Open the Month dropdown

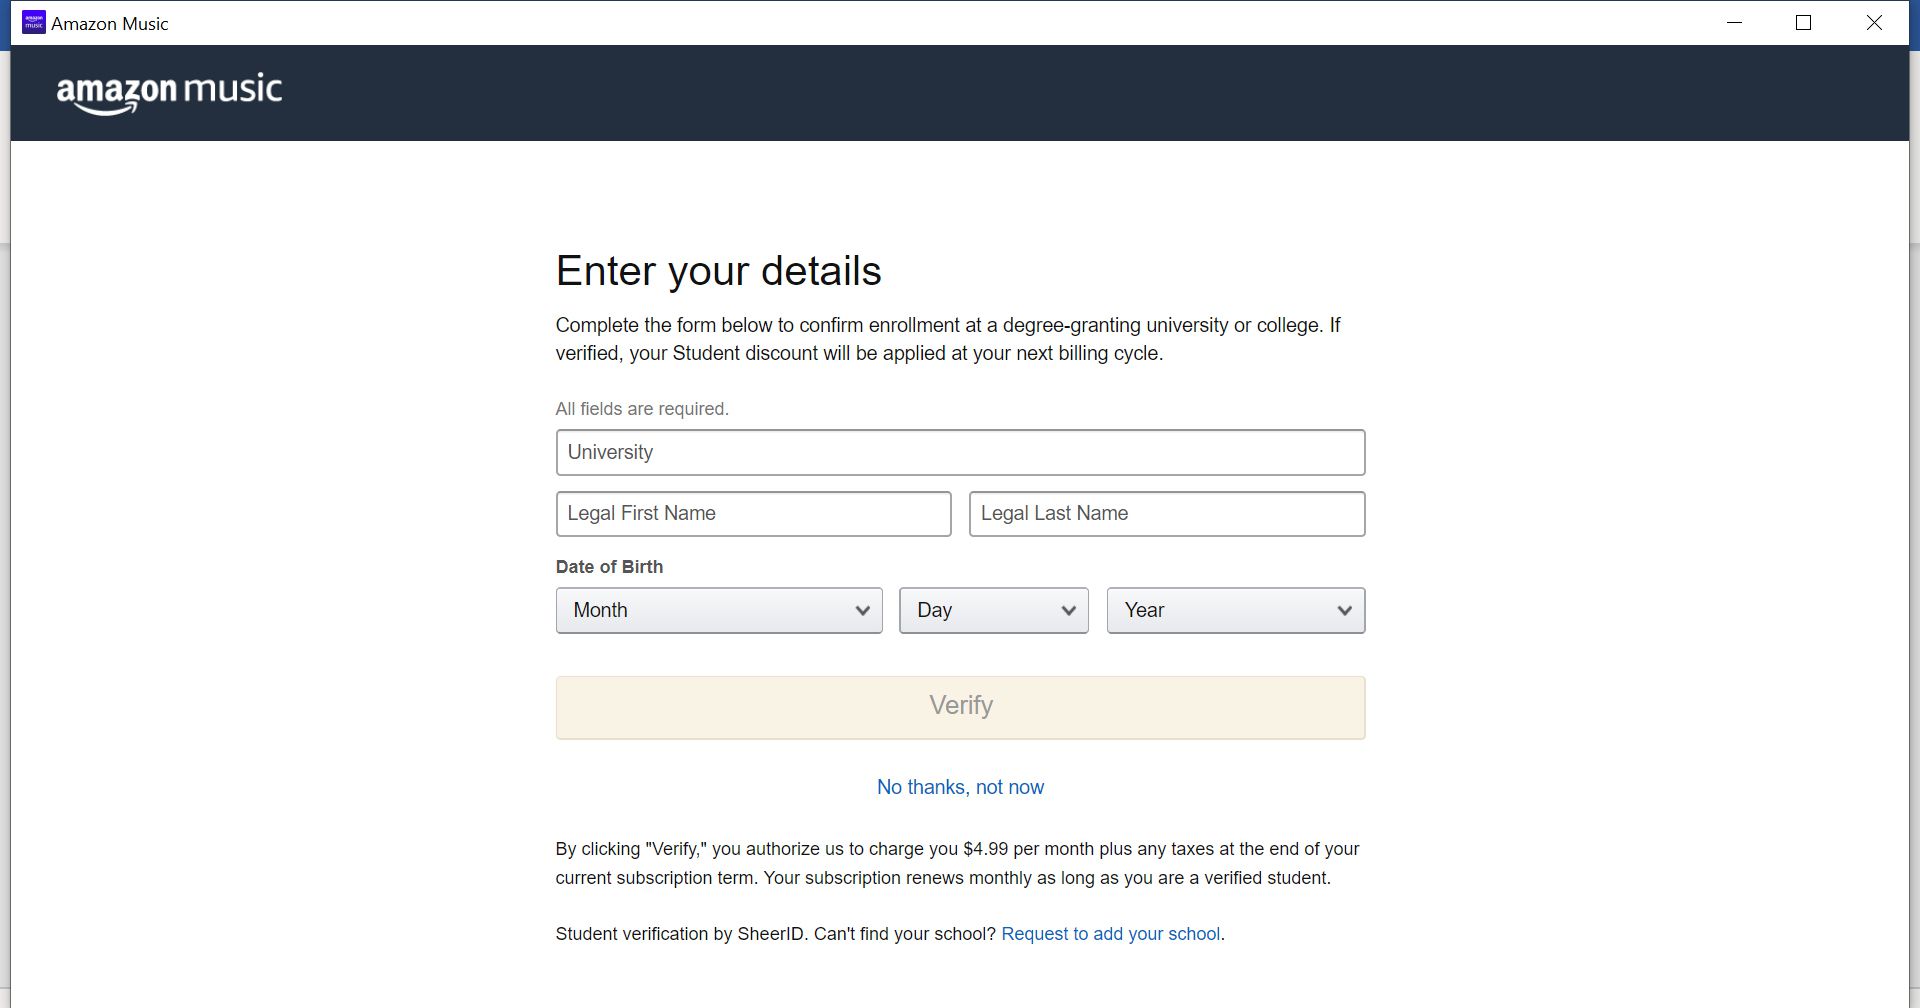[x=719, y=610]
